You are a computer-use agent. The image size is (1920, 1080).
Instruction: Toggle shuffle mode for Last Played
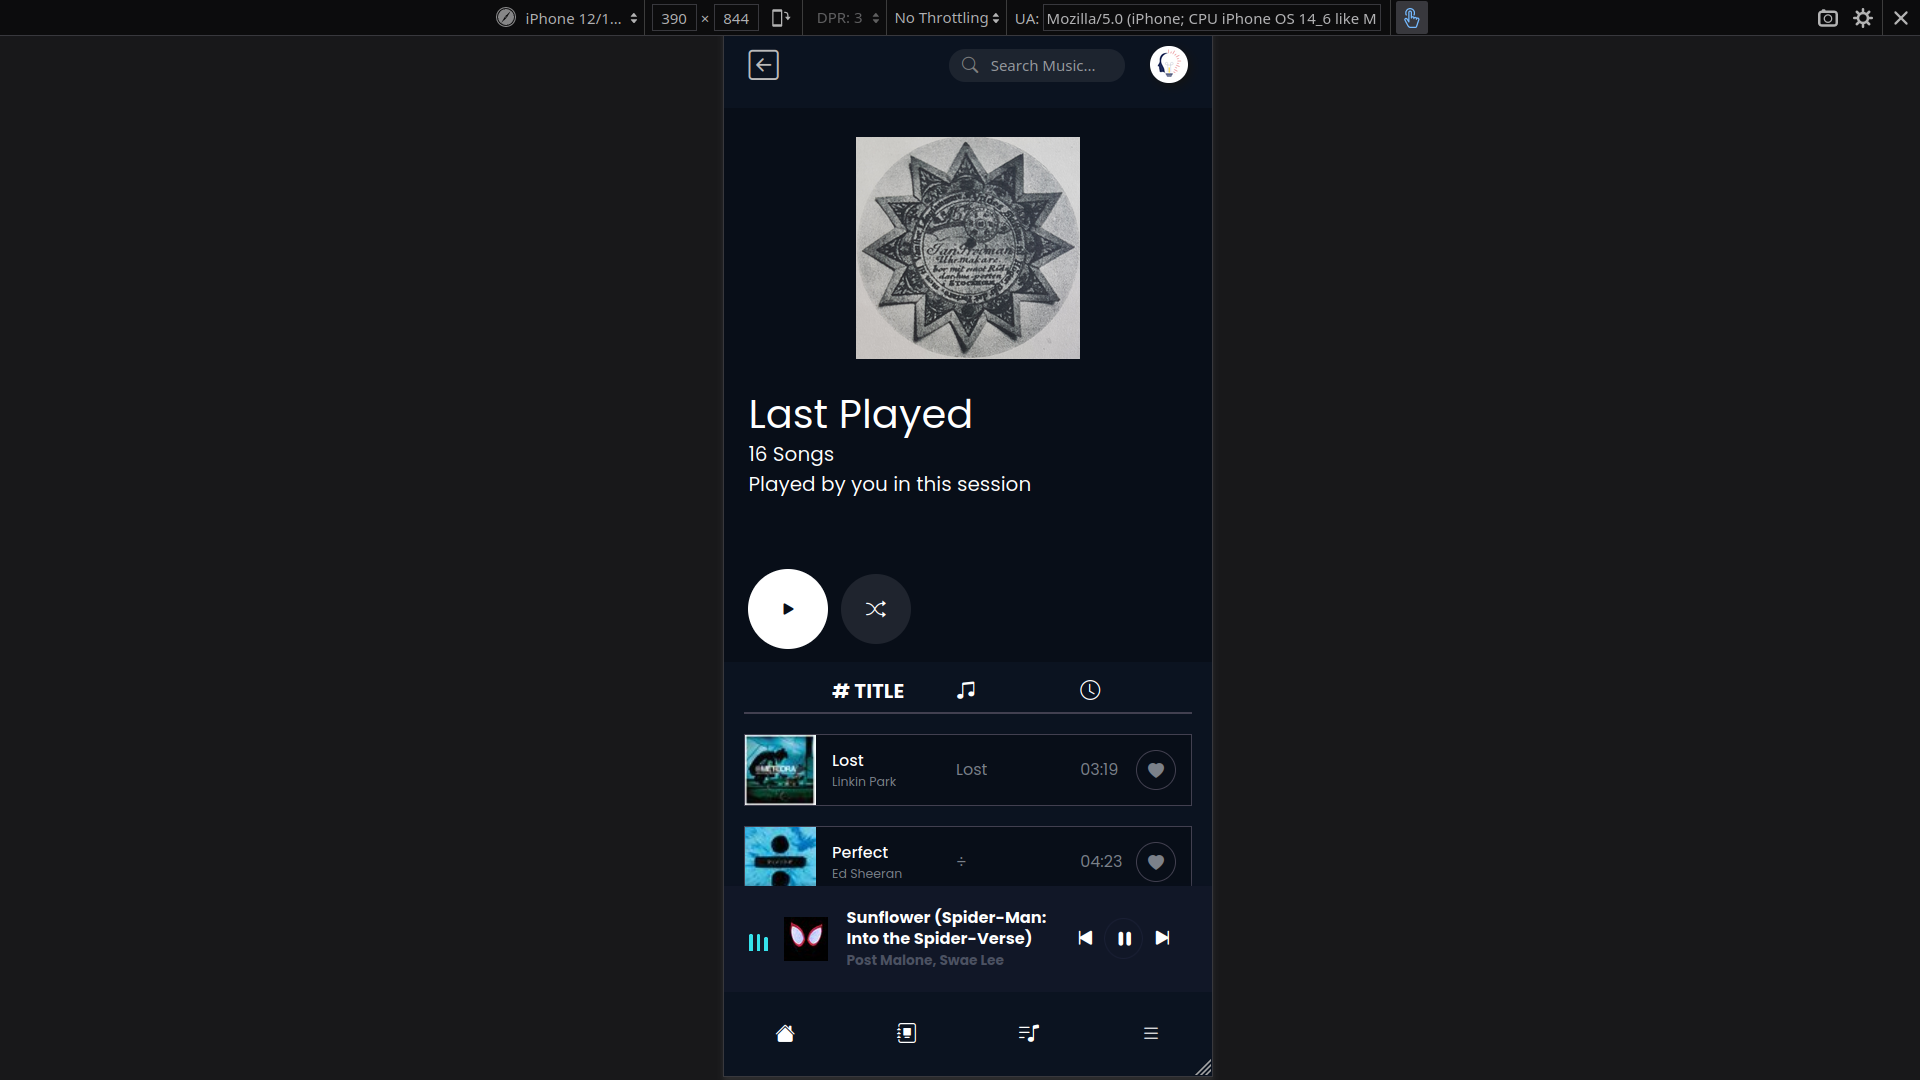tap(876, 608)
